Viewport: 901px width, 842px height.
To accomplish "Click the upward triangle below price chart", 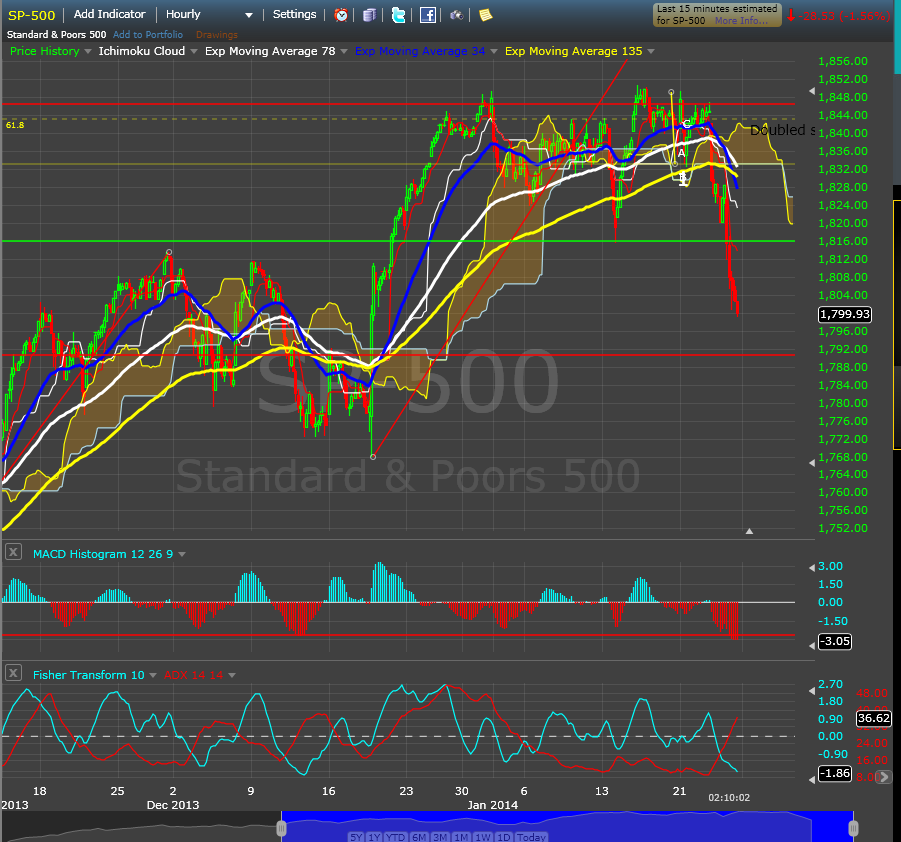I will point(749,532).
